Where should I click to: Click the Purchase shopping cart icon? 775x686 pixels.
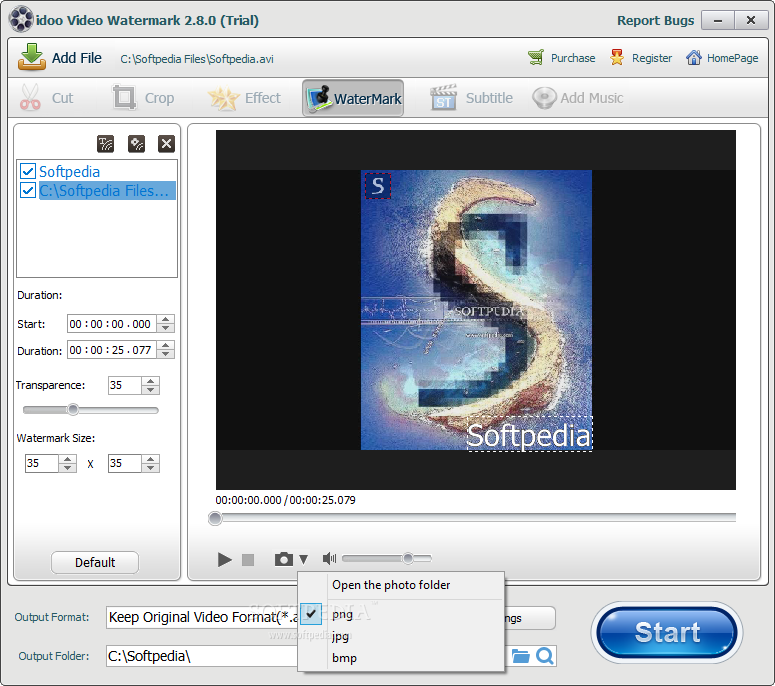point(536,58)
